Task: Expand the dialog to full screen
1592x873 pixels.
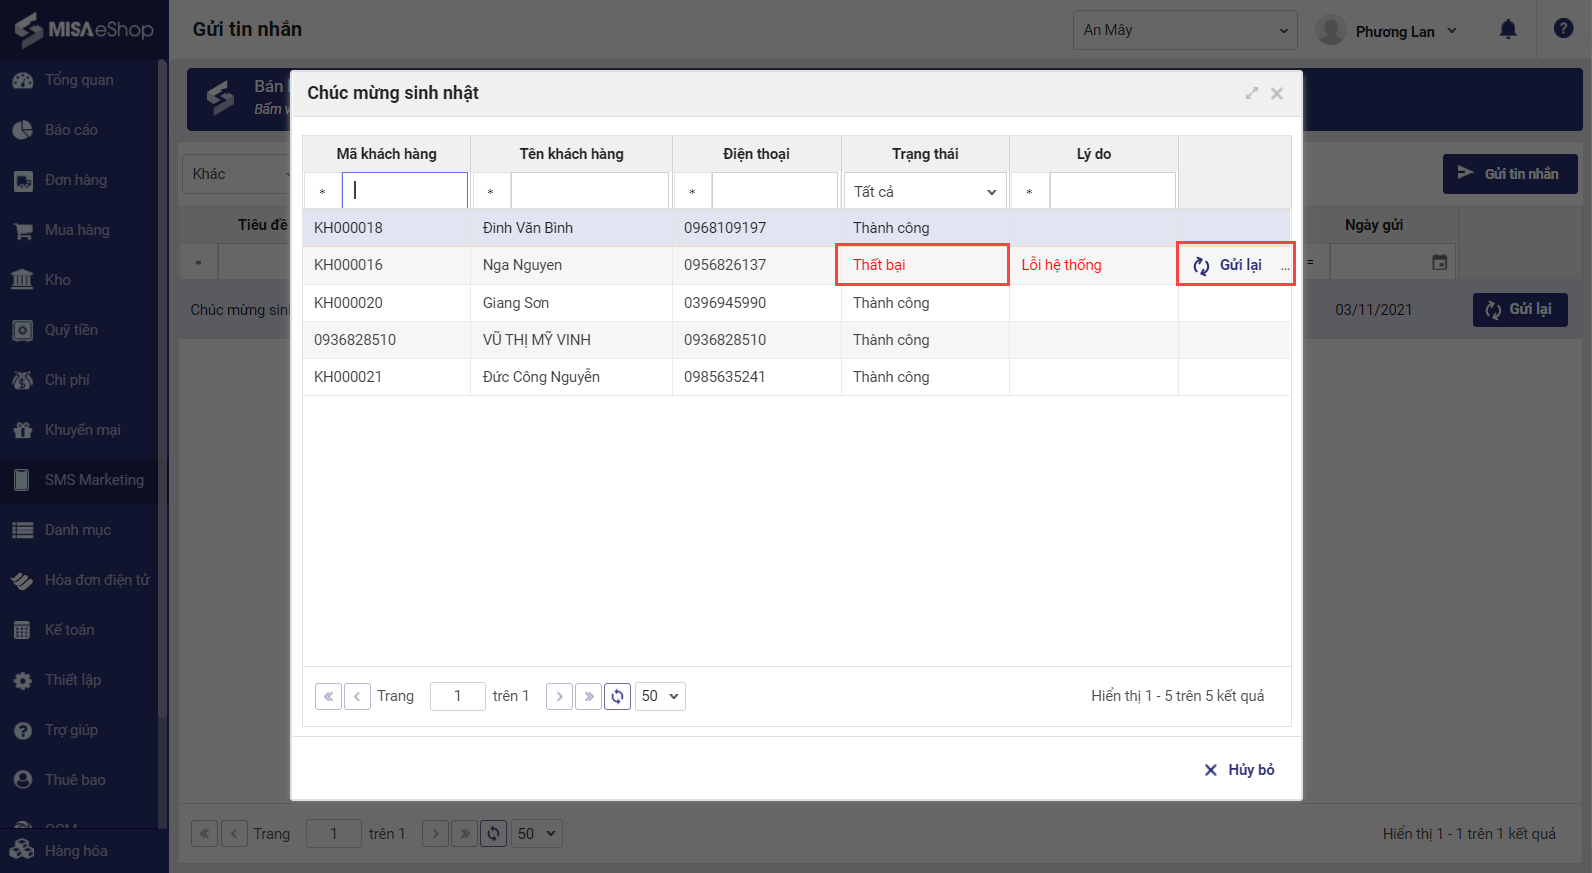Action: click(1251, 93)
